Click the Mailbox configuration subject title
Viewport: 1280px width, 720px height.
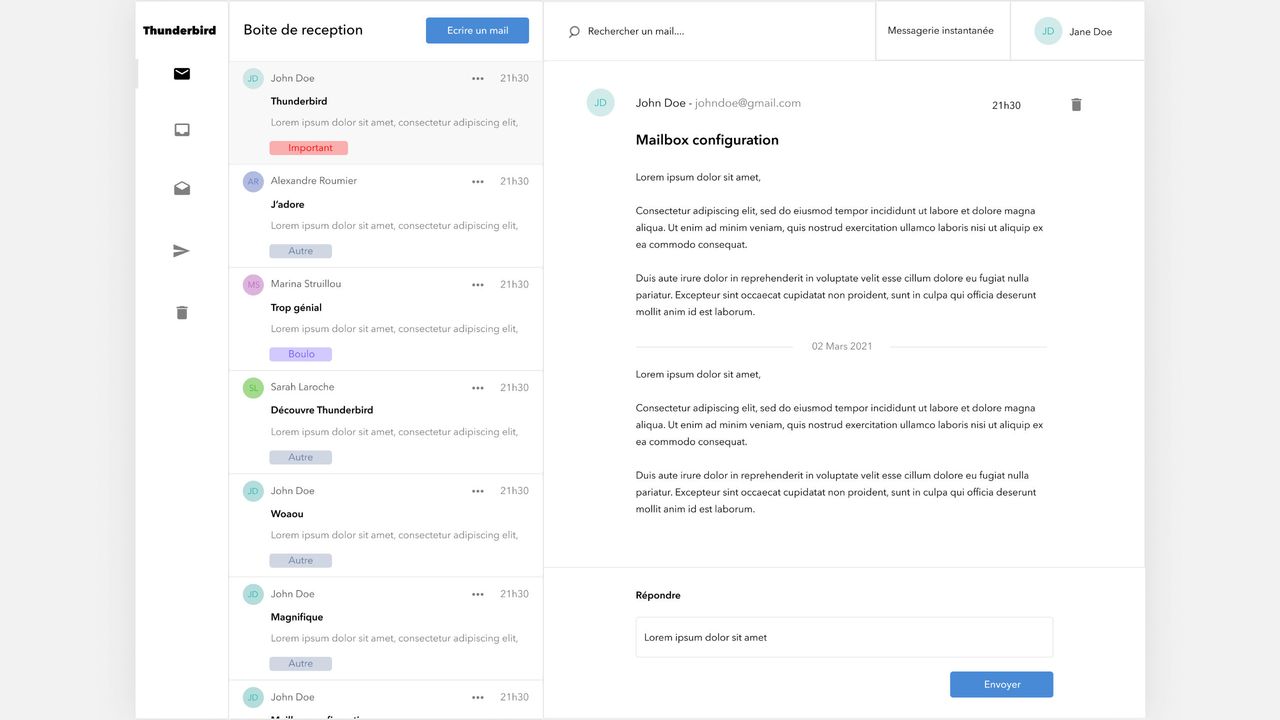707,140
